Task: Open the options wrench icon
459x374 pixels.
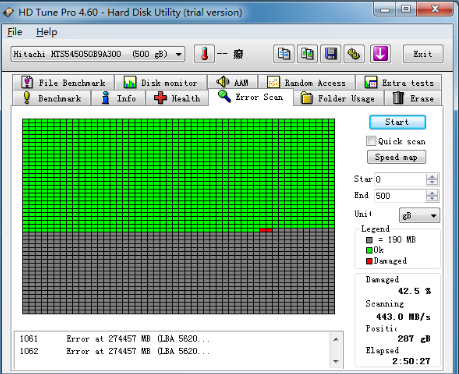Action: pyautogui.click(x=354, y=54)
